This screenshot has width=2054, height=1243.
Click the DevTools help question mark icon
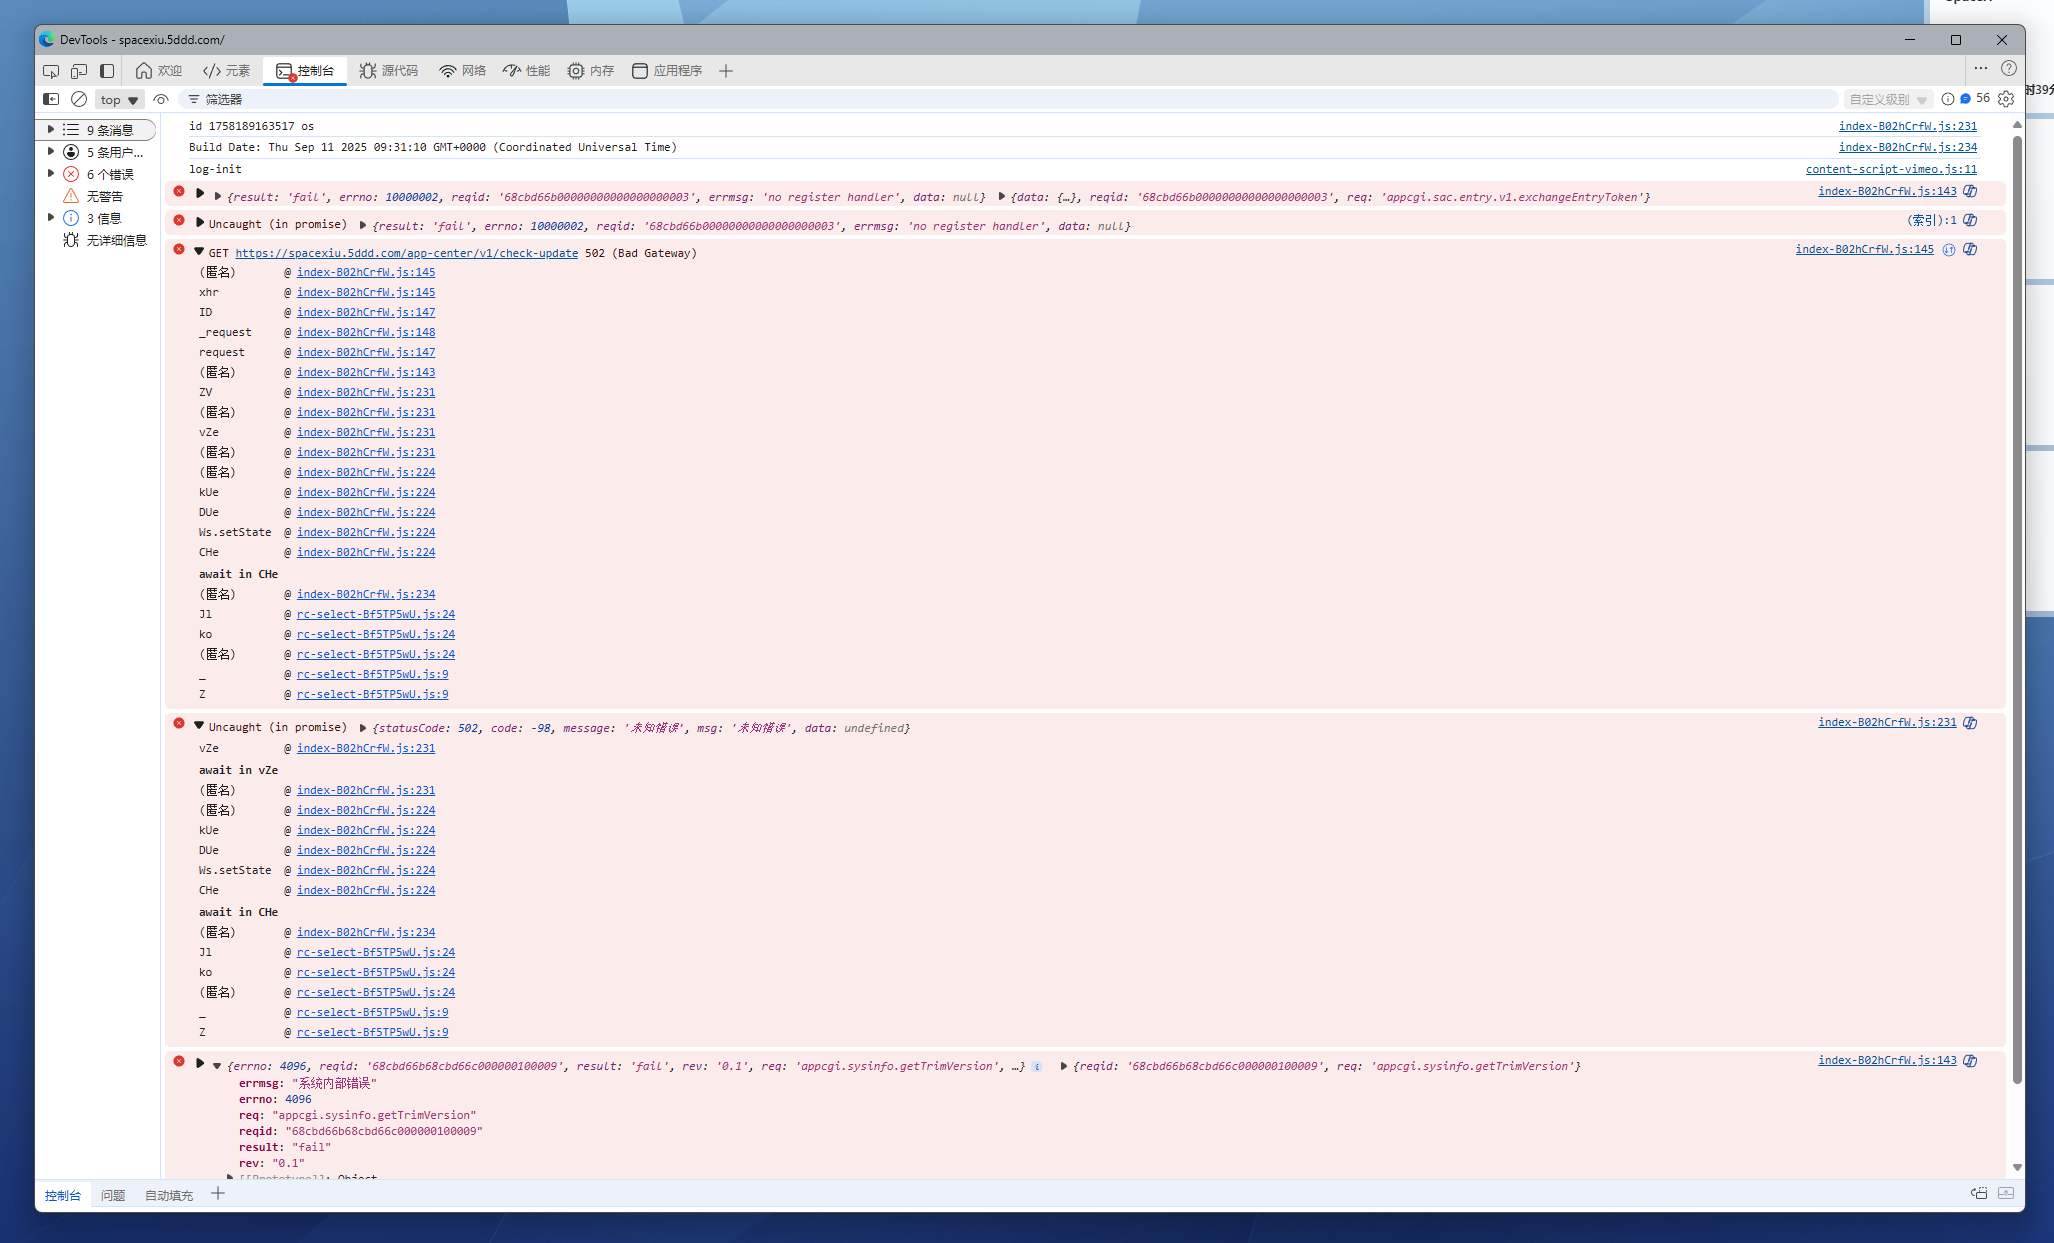(x=2009, y=69)
